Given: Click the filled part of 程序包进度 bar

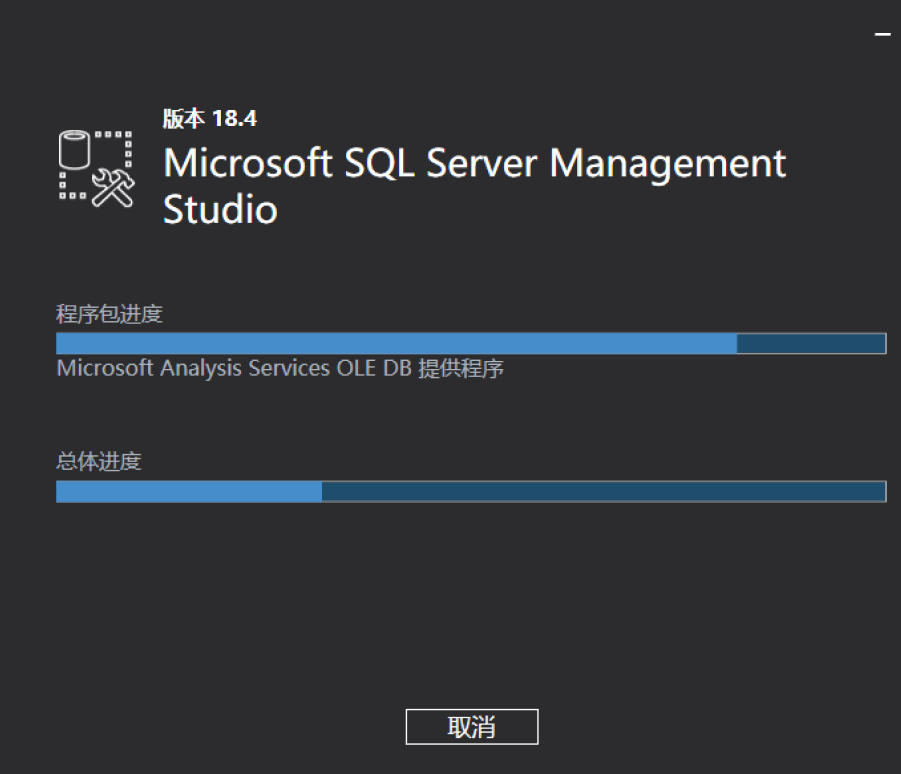Looking at the screenshot, I should pyautogui.click(x=396, y=344).
